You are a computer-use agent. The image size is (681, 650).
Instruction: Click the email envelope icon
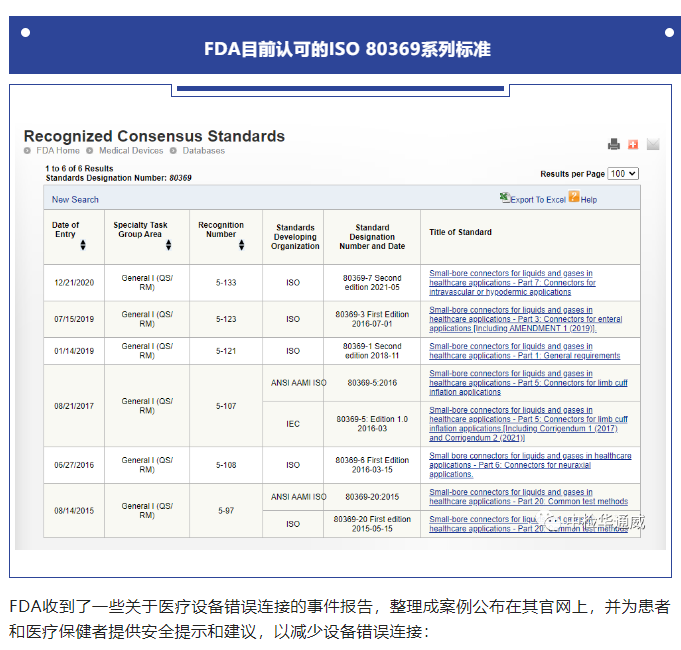point(652,144)
